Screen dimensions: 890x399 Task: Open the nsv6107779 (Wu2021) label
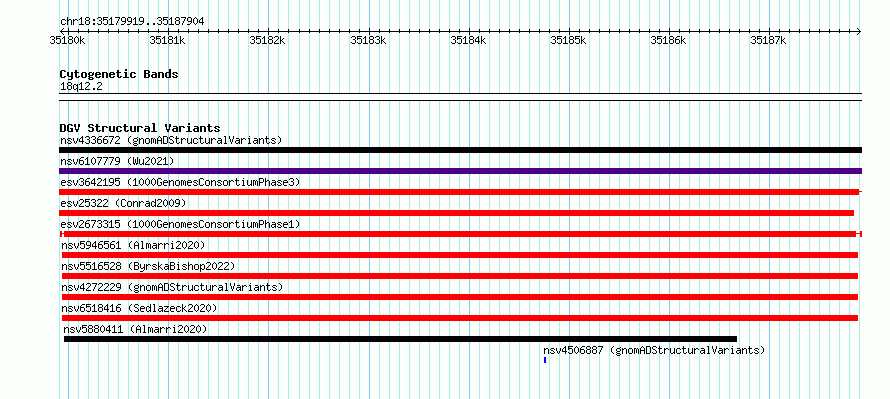[117, 161]
